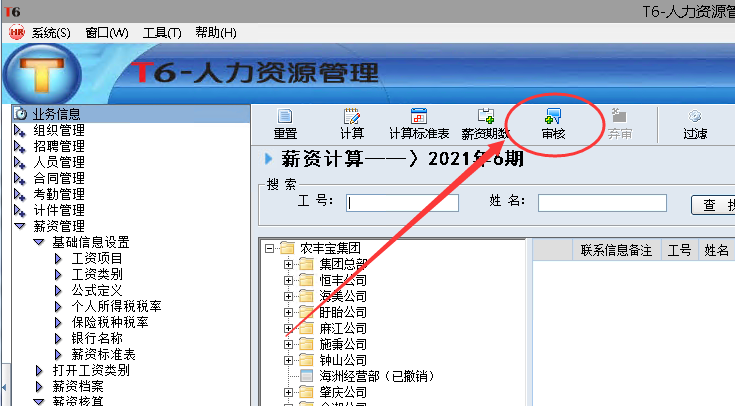This screenshot has height=406, width=735.
Task: Expand the 肇庆公司 tree node
Action: tap(289, 392)
